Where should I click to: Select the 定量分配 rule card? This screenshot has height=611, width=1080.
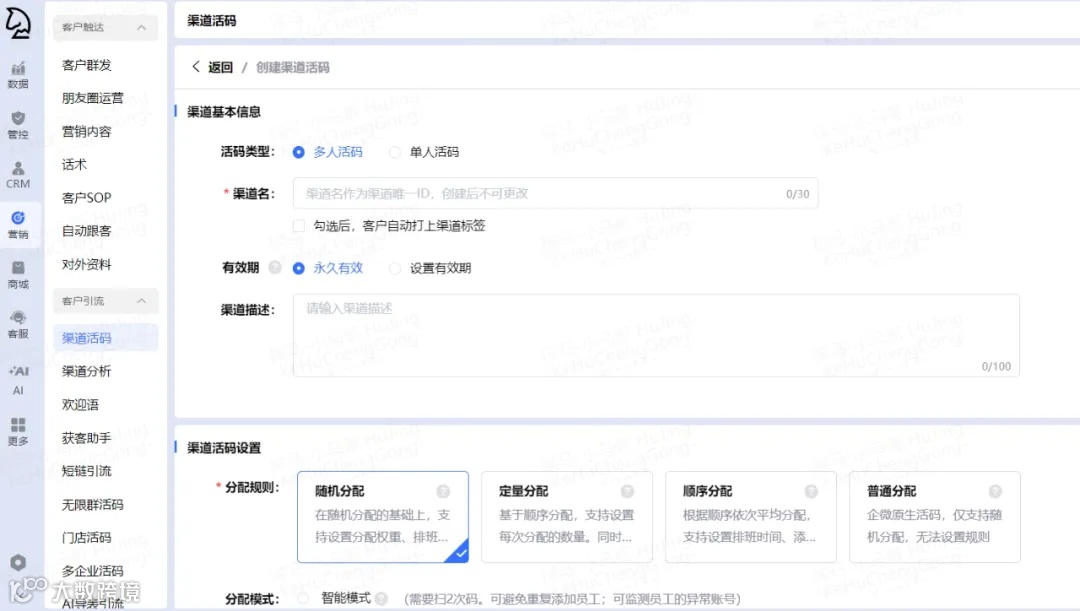(566, 516)
